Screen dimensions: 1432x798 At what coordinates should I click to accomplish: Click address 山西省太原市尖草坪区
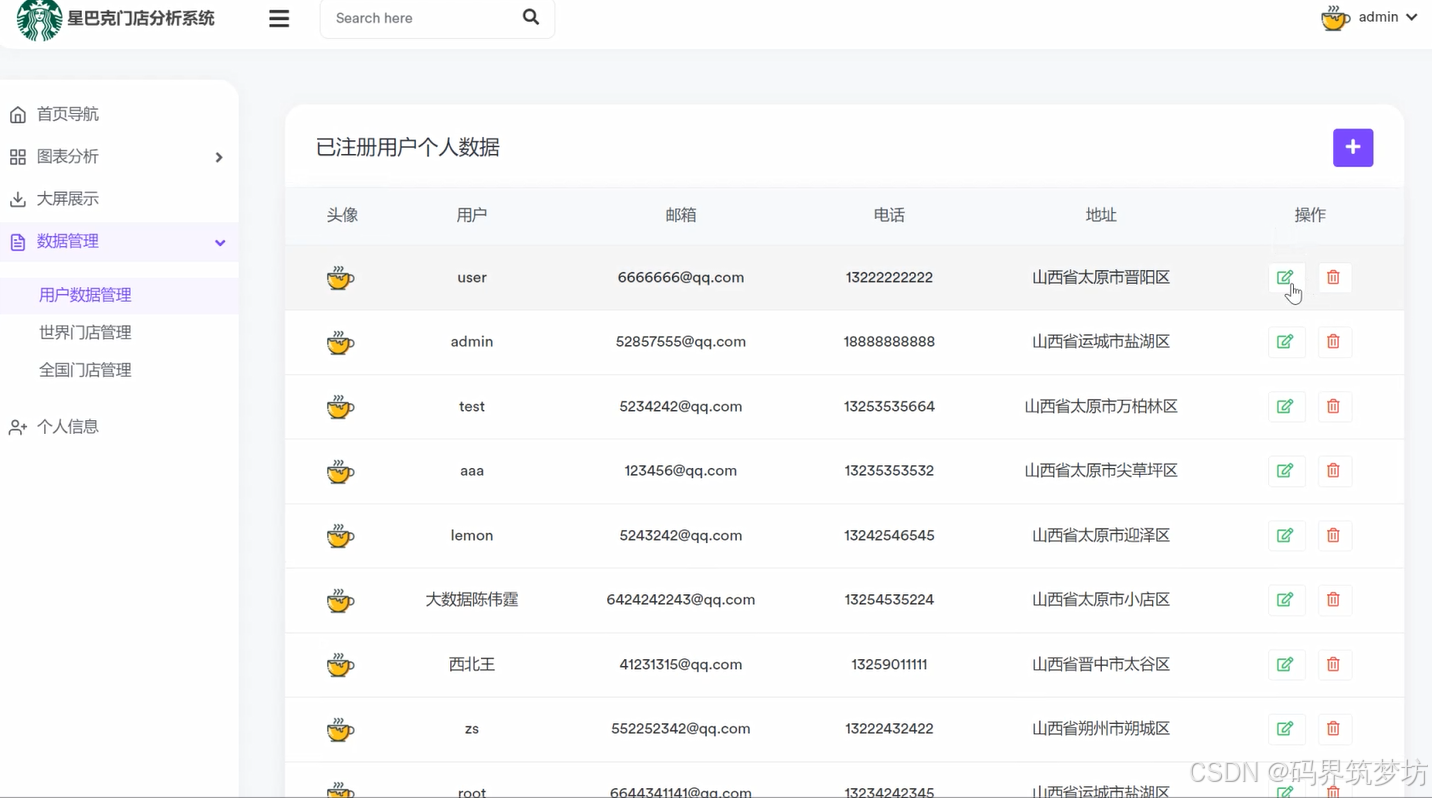tap(1101, 471)
